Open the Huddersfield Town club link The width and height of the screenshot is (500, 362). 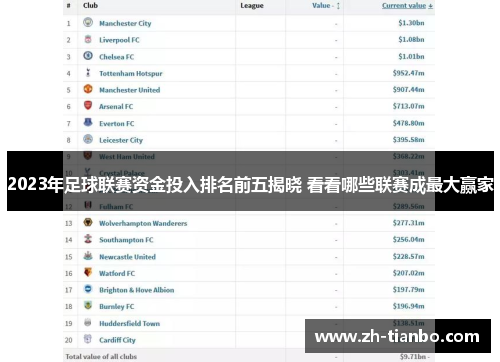pos(129,324)
